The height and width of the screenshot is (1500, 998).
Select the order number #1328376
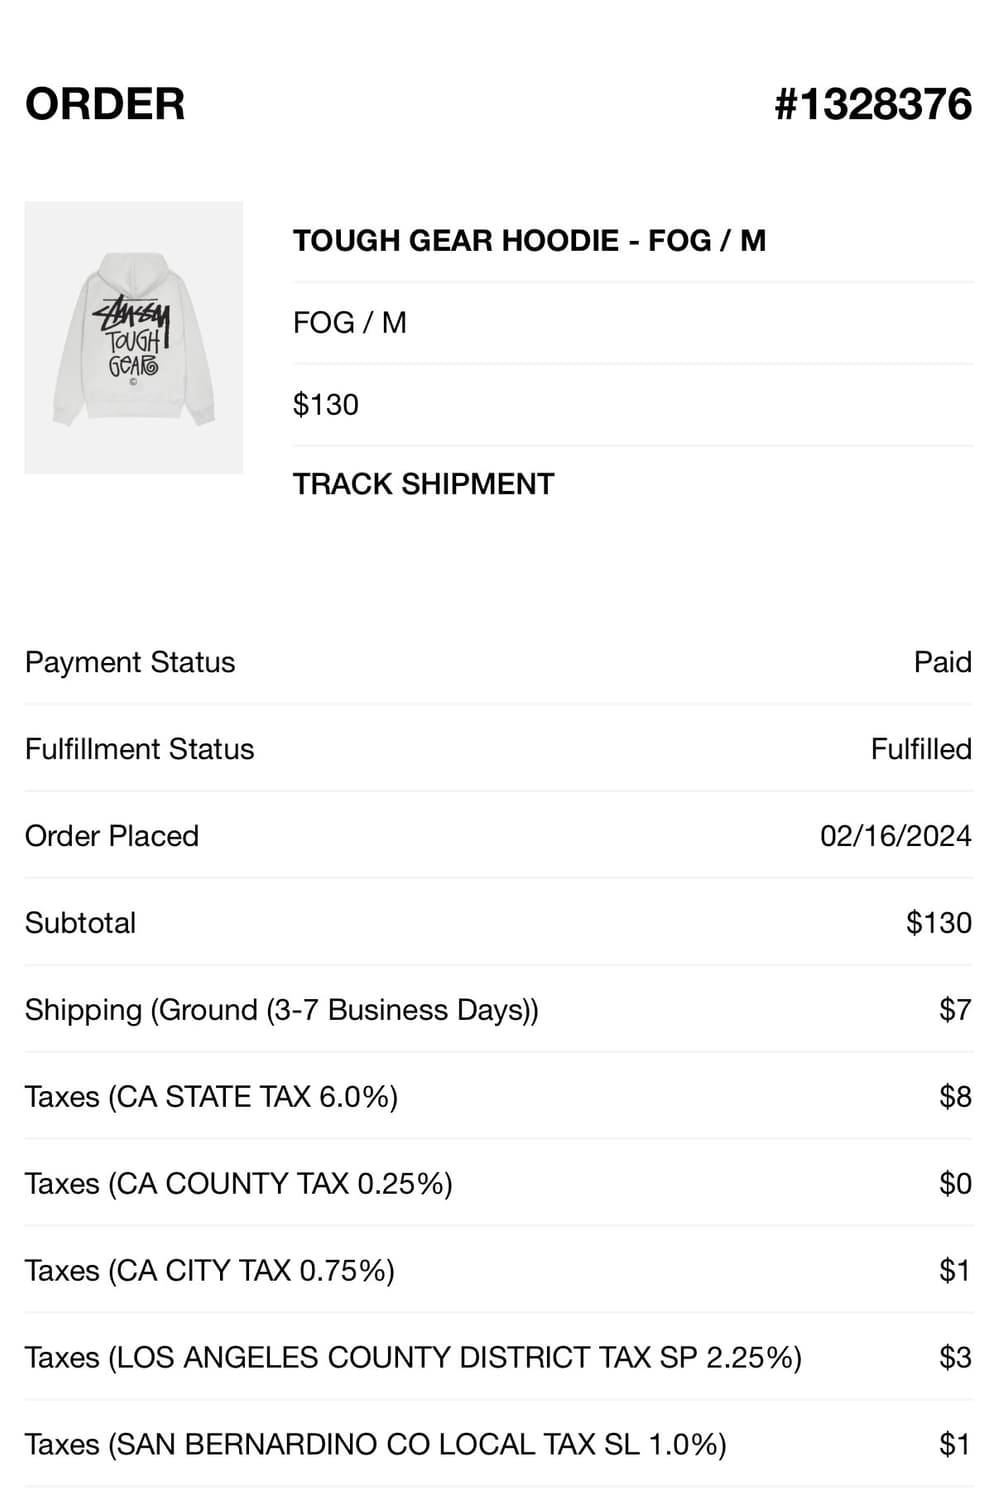tap(872, 105)
